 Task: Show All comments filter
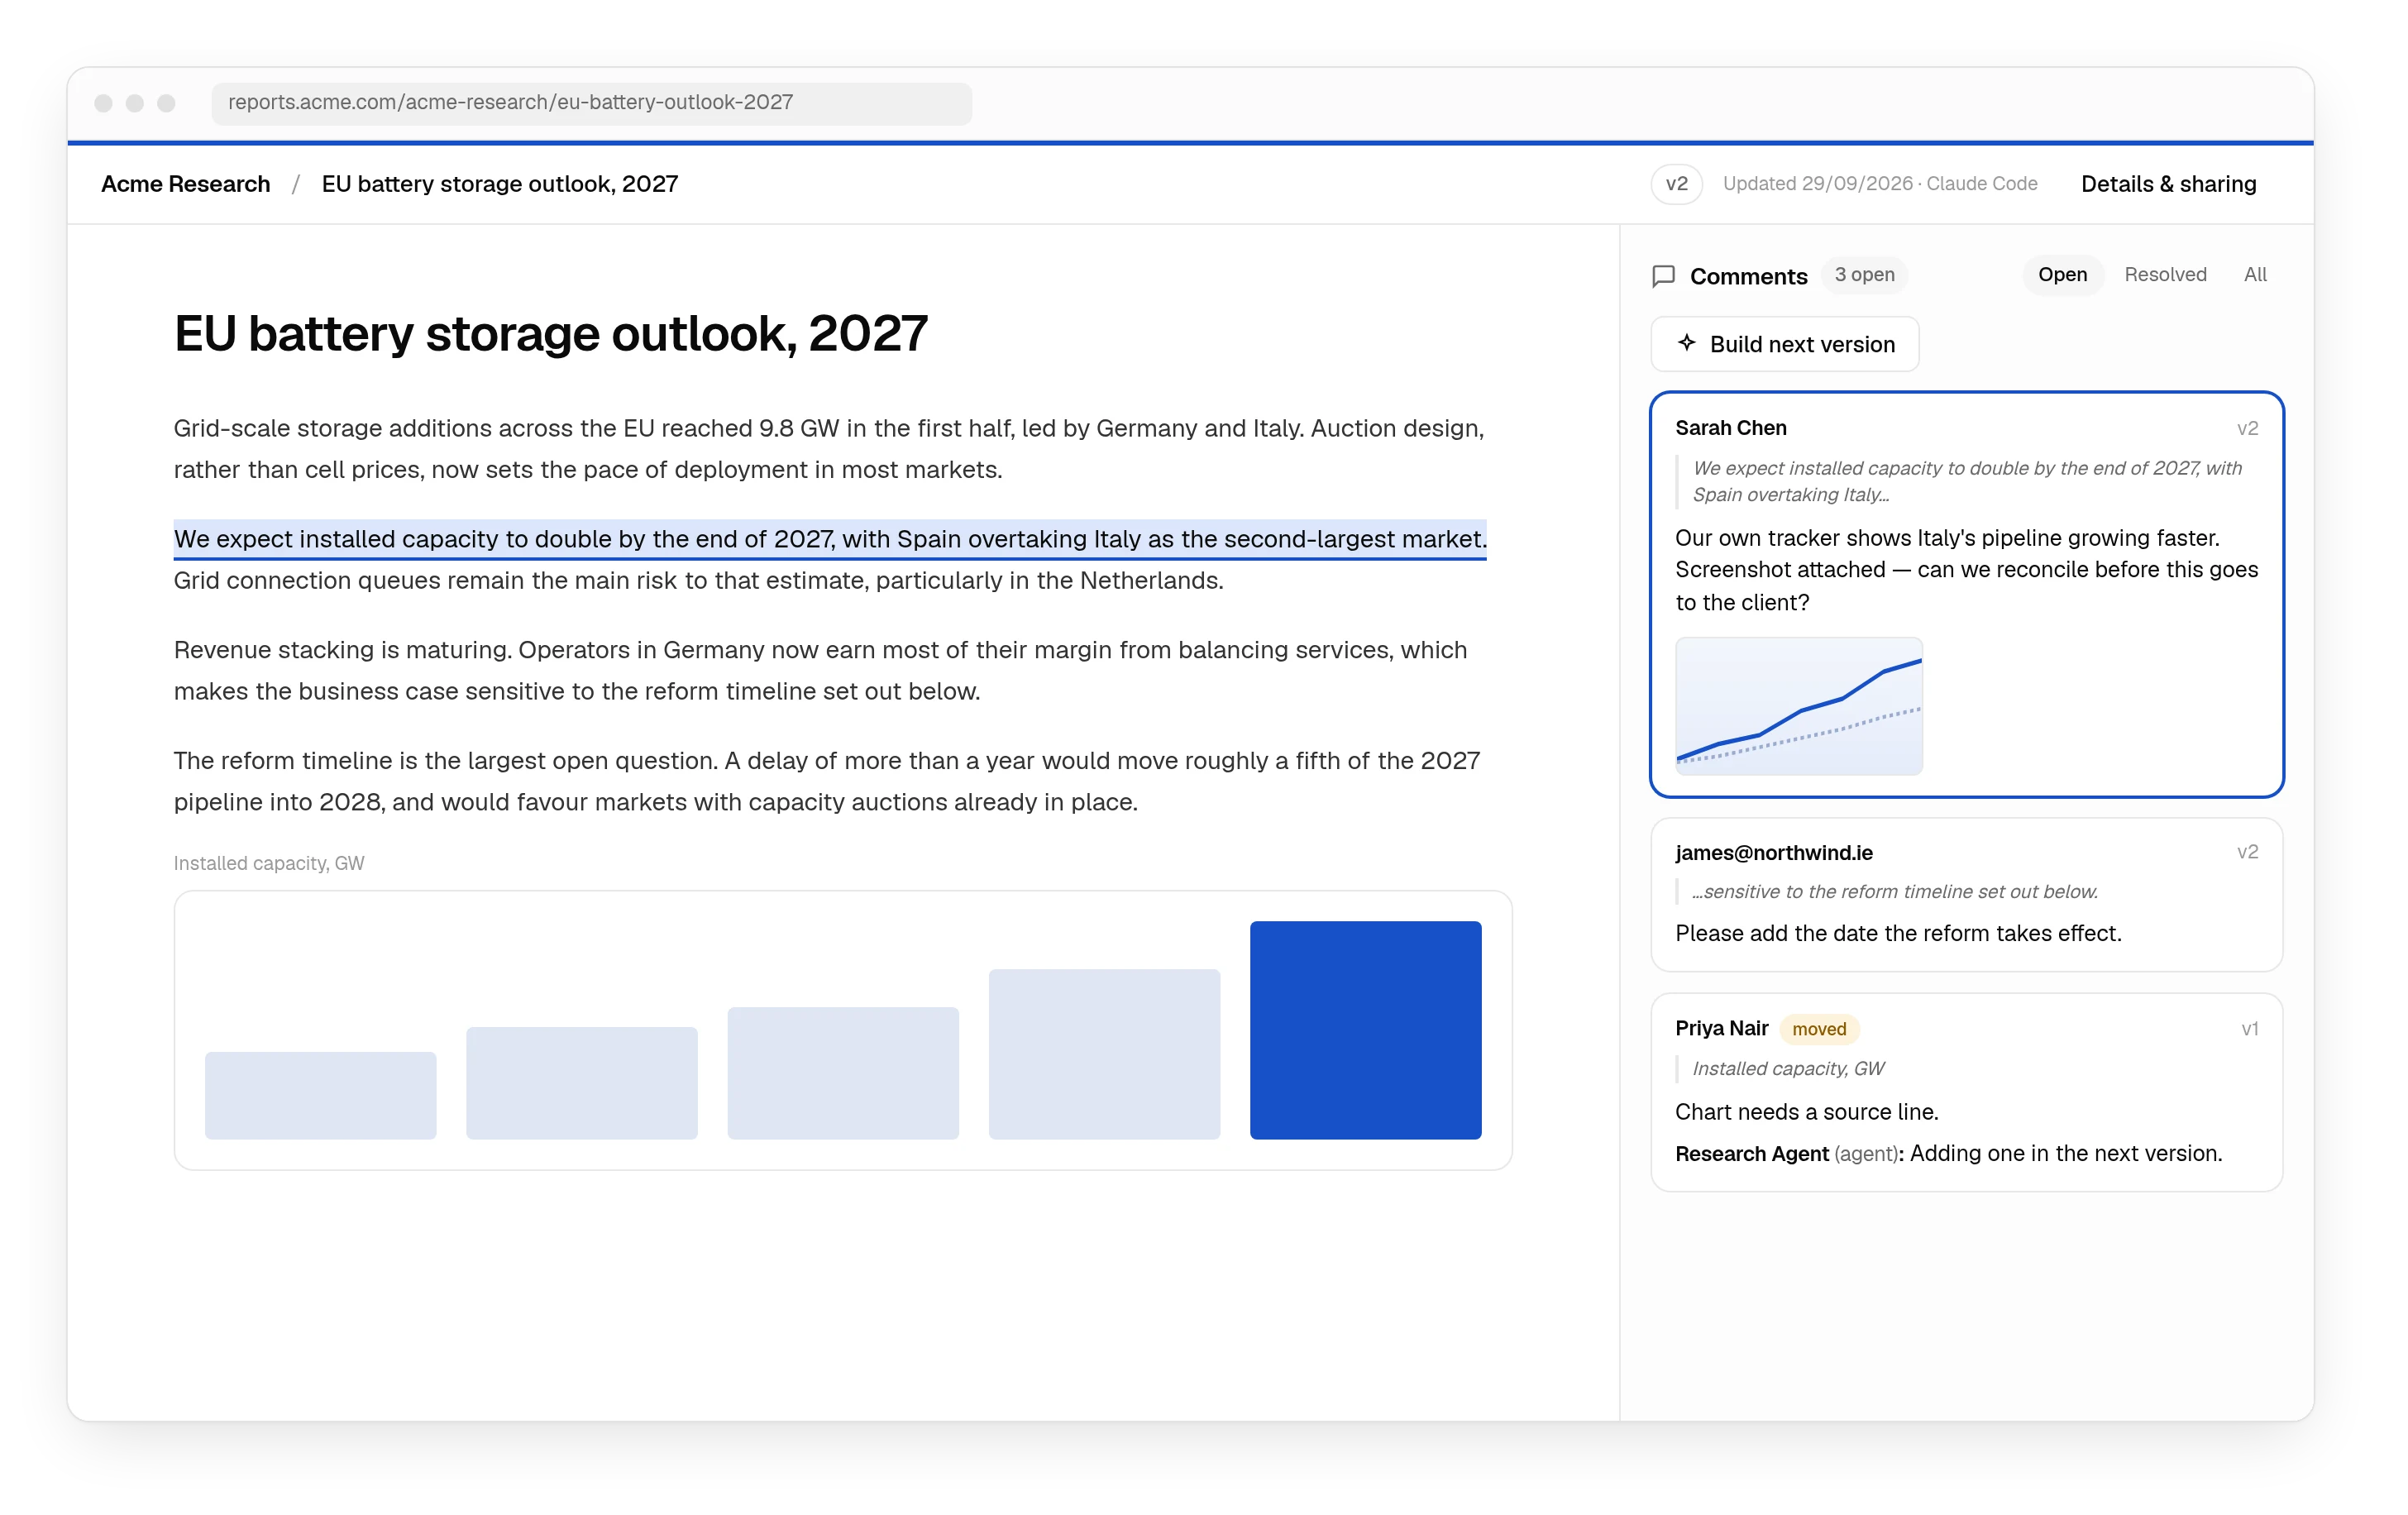[2254, 275]
